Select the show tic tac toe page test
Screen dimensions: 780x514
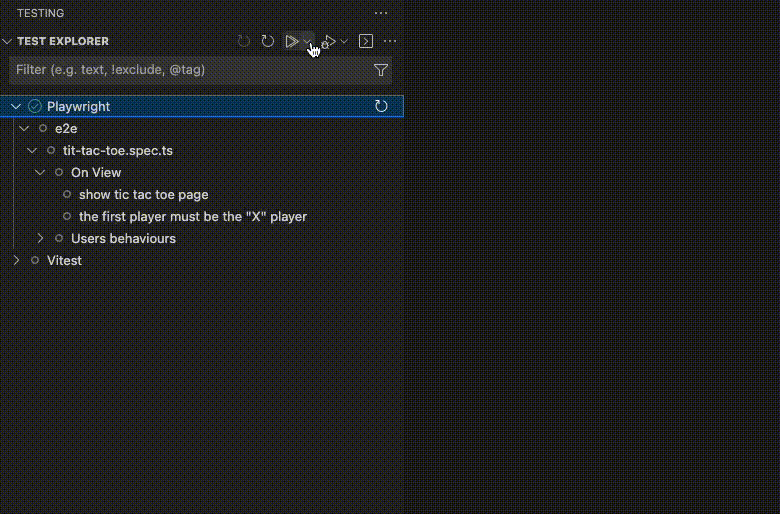143,195
